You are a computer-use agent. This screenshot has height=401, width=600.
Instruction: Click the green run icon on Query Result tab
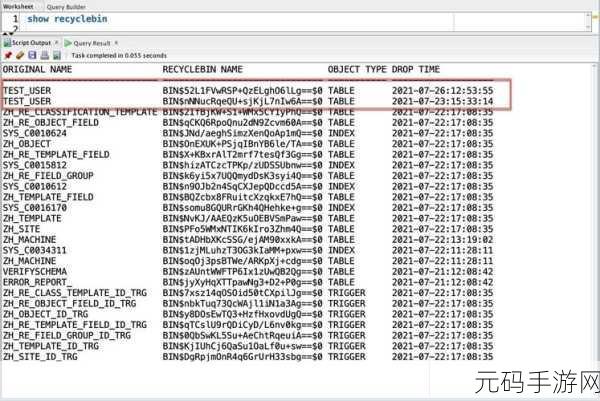(68, 43)
